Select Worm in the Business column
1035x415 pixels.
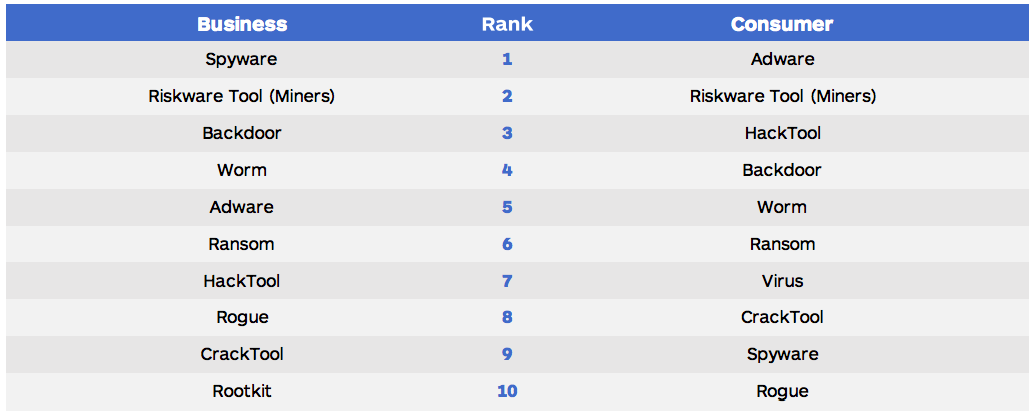[x=241, y=170]
